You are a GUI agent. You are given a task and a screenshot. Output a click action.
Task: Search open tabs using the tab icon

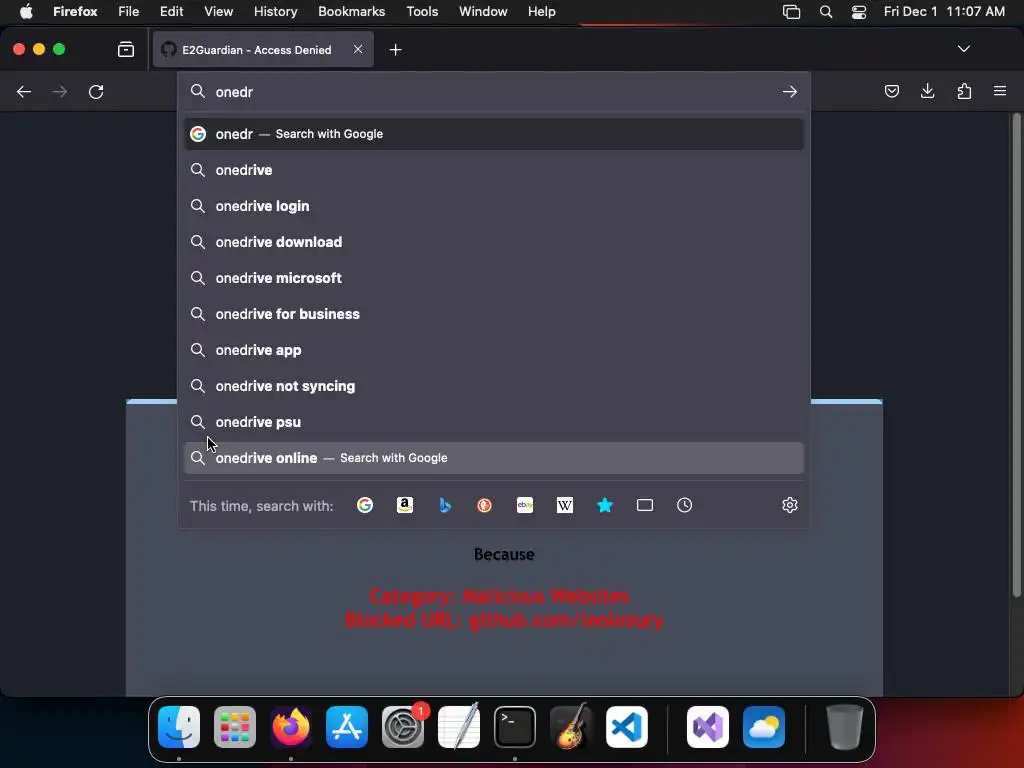(645, 505)
